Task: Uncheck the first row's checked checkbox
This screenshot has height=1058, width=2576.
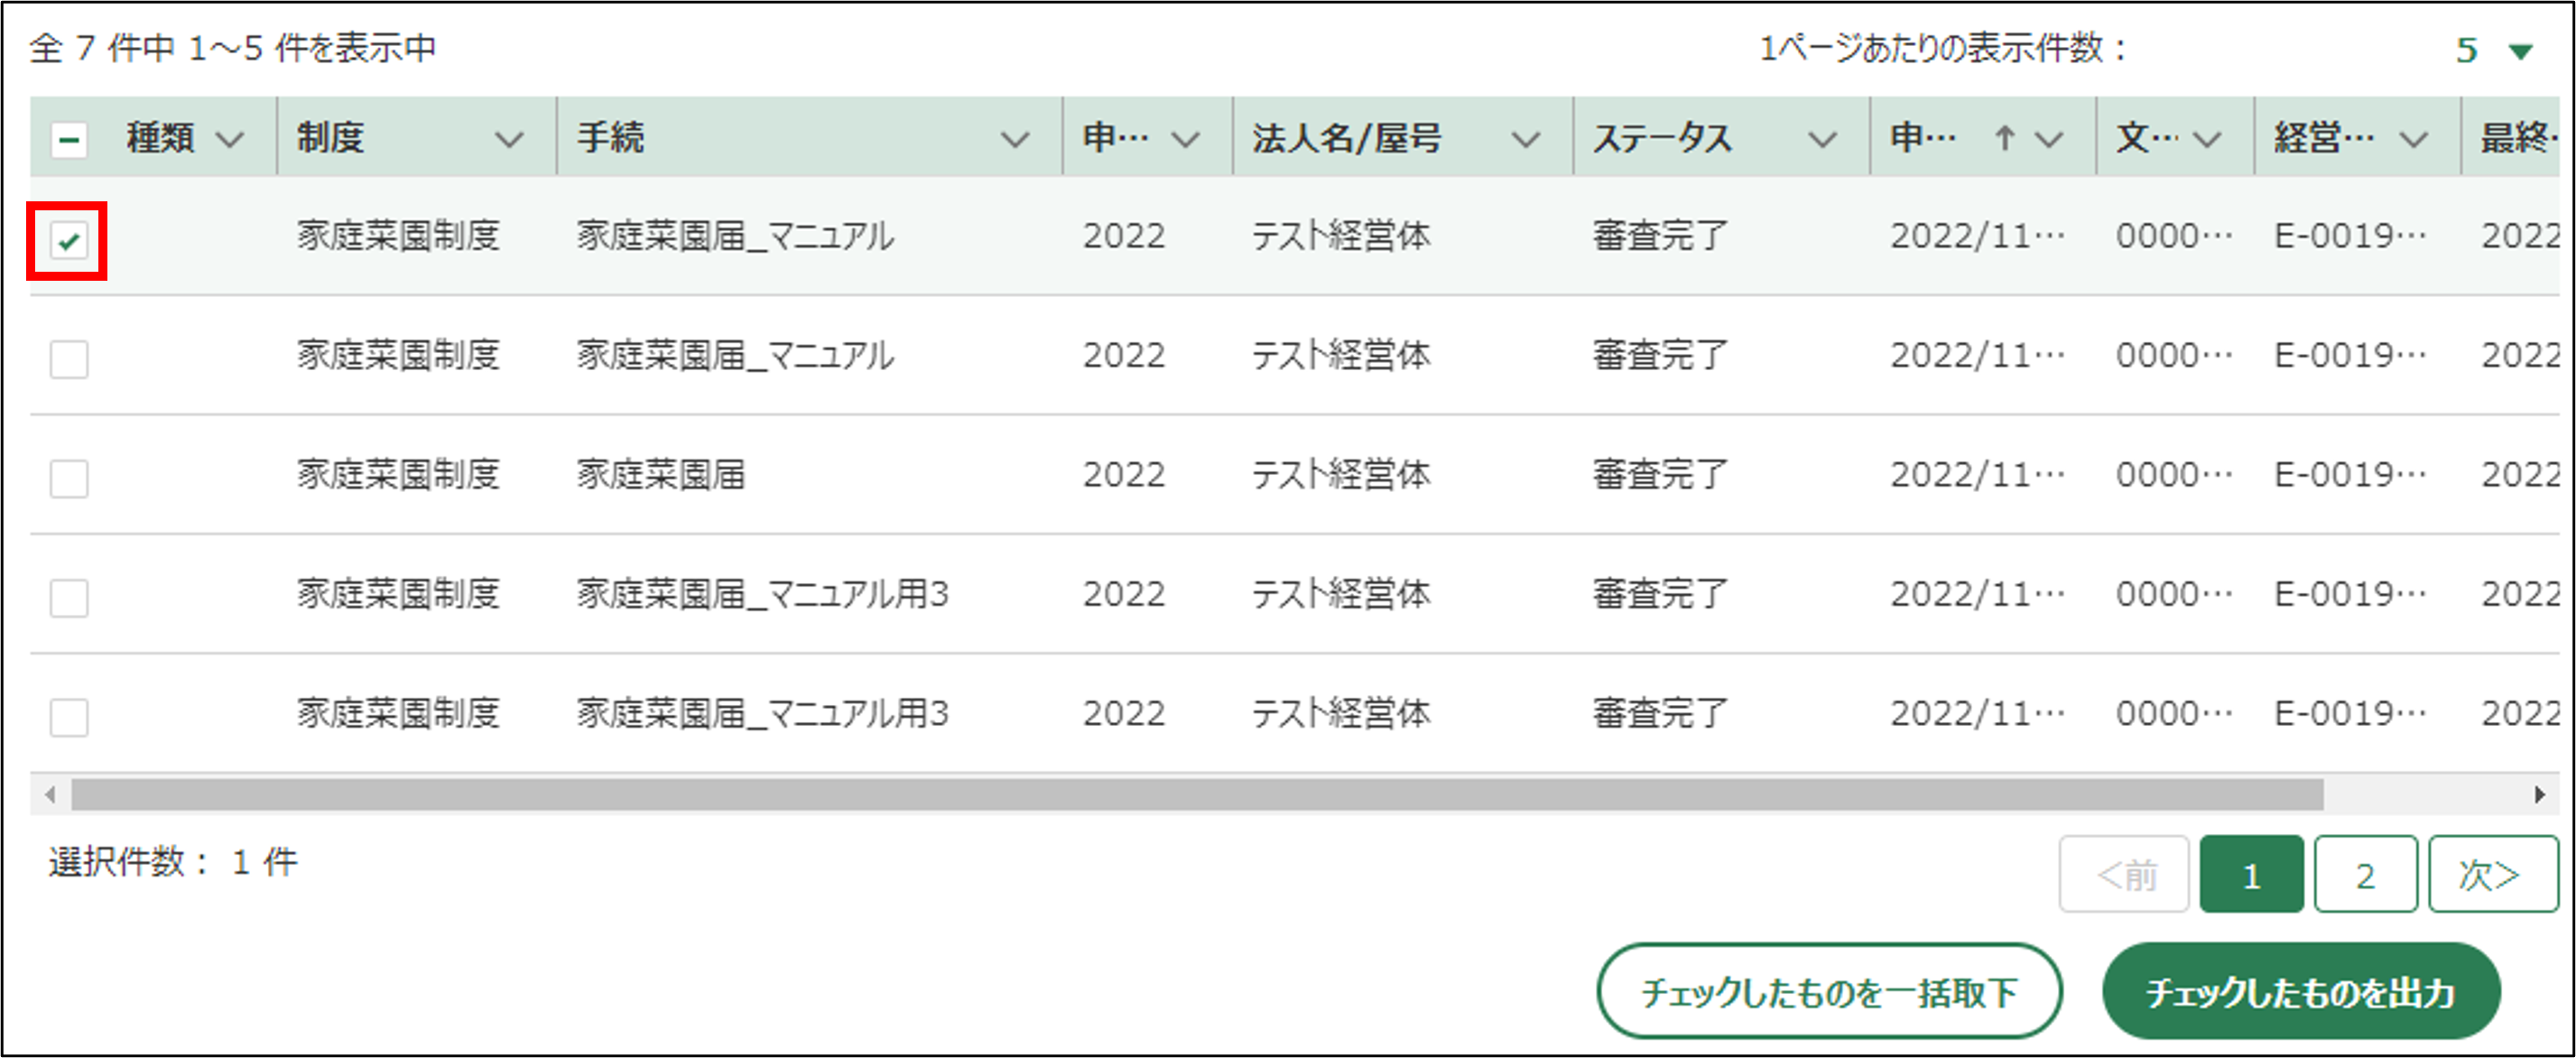Action: pyautogui.click(x=69, y=241)
